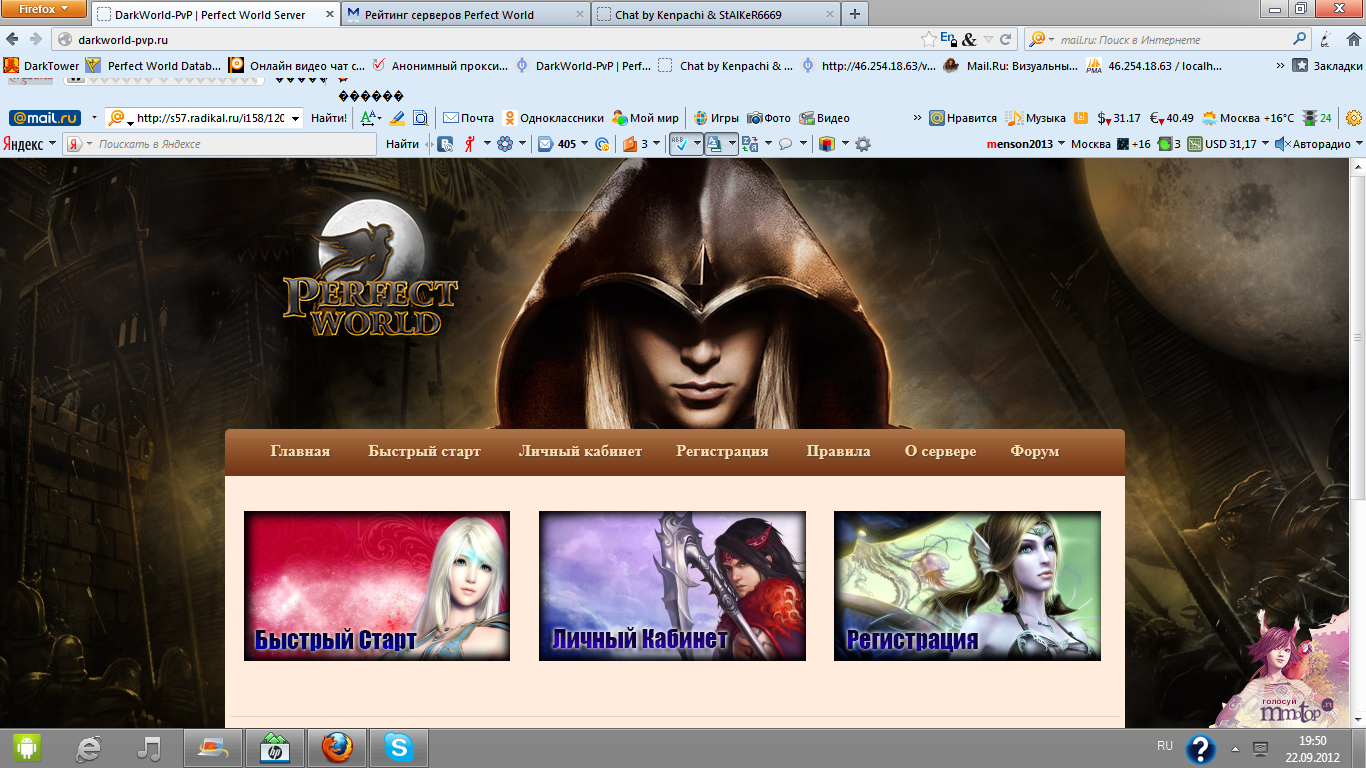Click the Регистрация banner image
The image size is (1366, 768).
967,586
